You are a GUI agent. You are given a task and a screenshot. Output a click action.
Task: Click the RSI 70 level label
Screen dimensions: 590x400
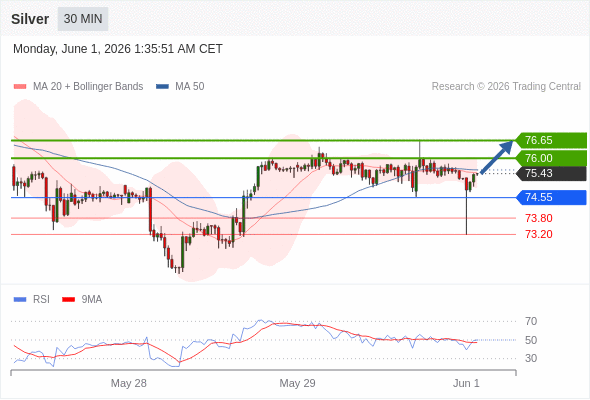coord(531,321)
